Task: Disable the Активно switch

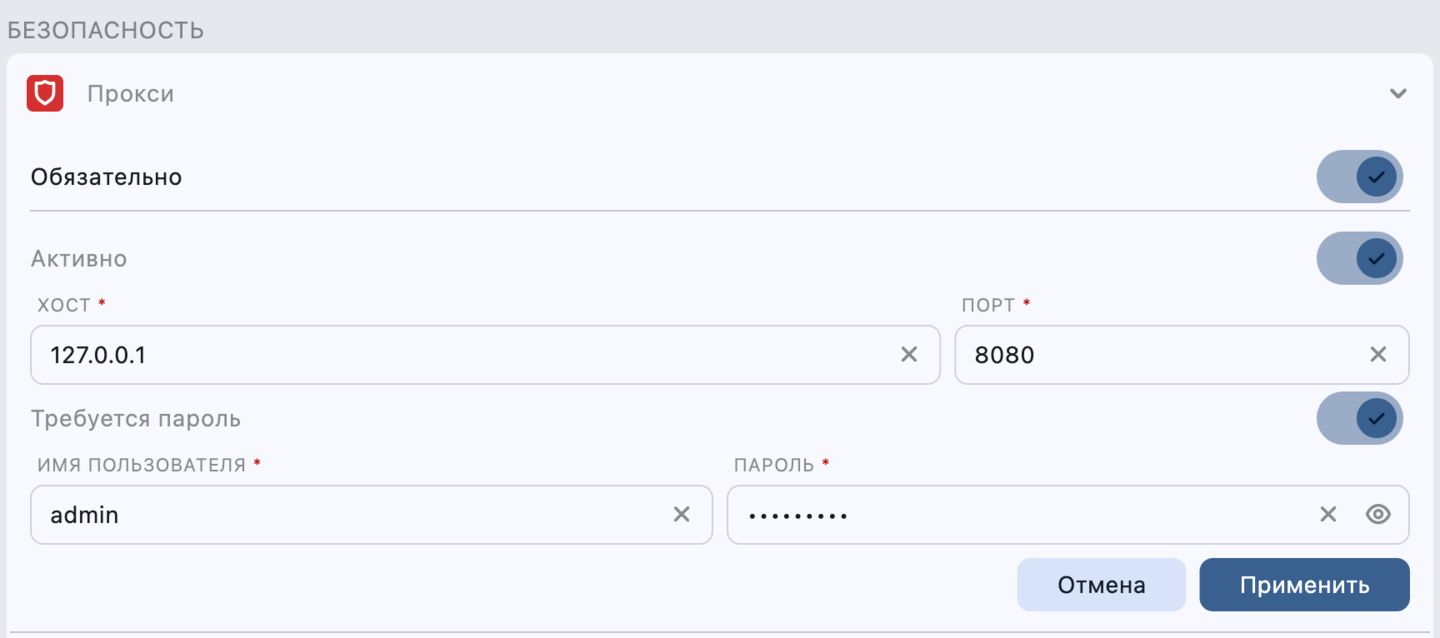Action: 1360,258
